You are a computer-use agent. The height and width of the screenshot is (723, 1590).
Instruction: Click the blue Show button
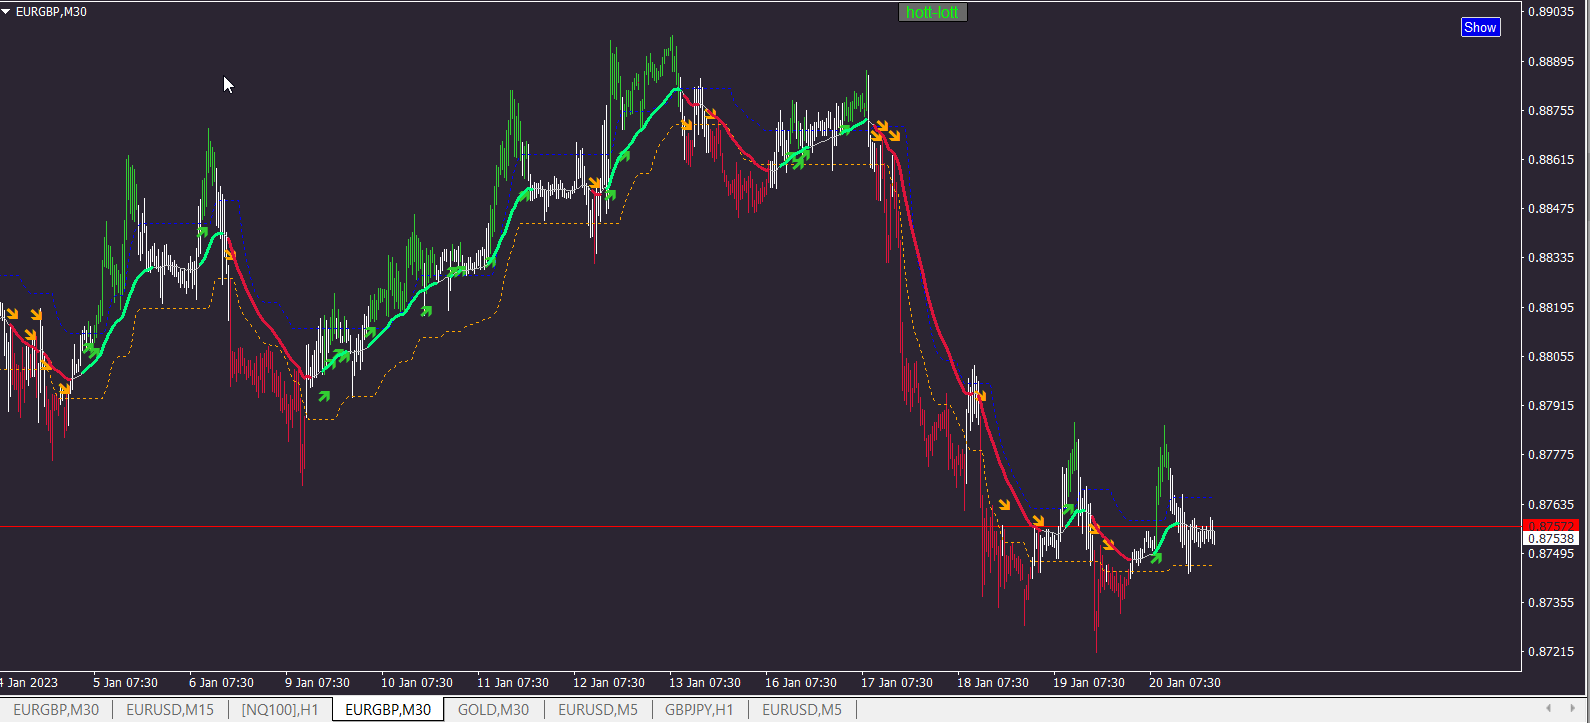pos(1480,27)
